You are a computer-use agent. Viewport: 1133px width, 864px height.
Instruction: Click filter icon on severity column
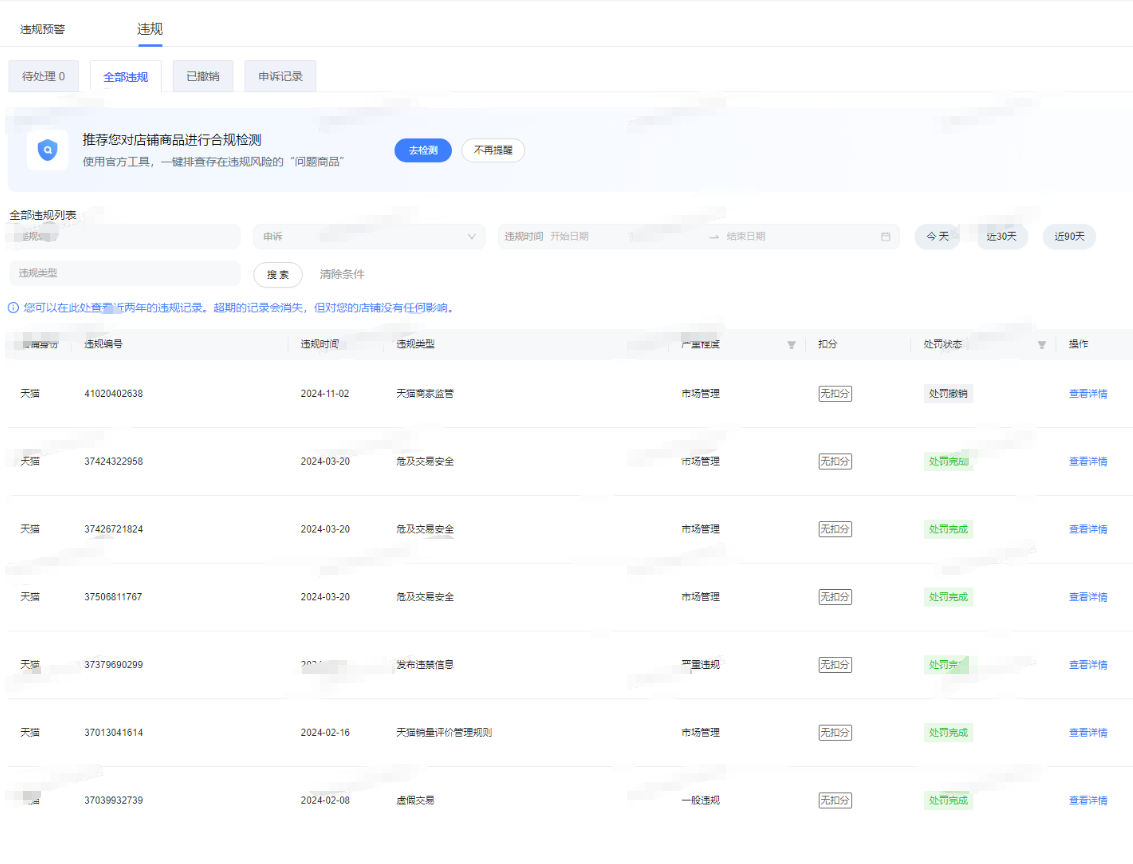coord(791,345)
